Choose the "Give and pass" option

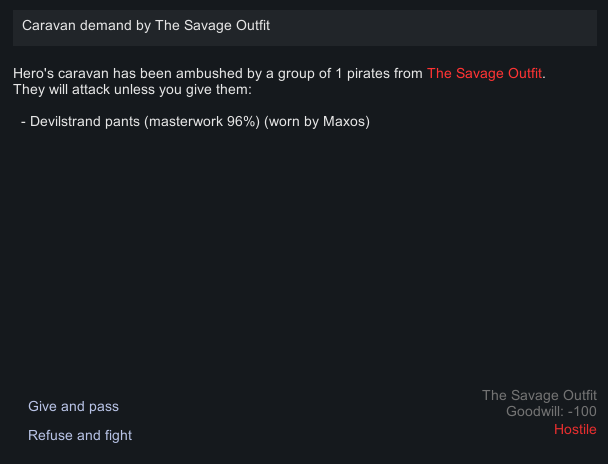73,406
